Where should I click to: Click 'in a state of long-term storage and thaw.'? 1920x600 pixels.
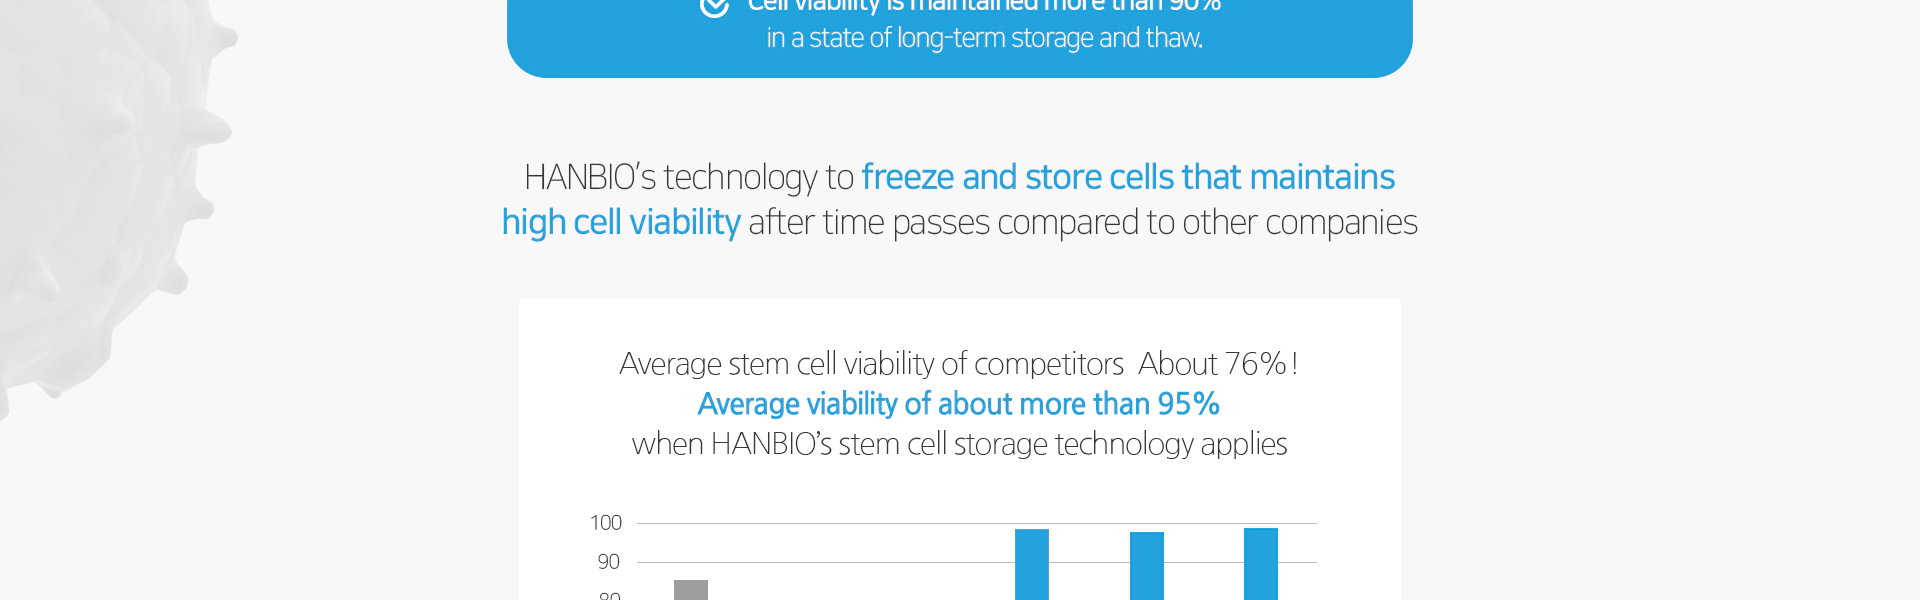pyautogui.click(x=985, y=38)
